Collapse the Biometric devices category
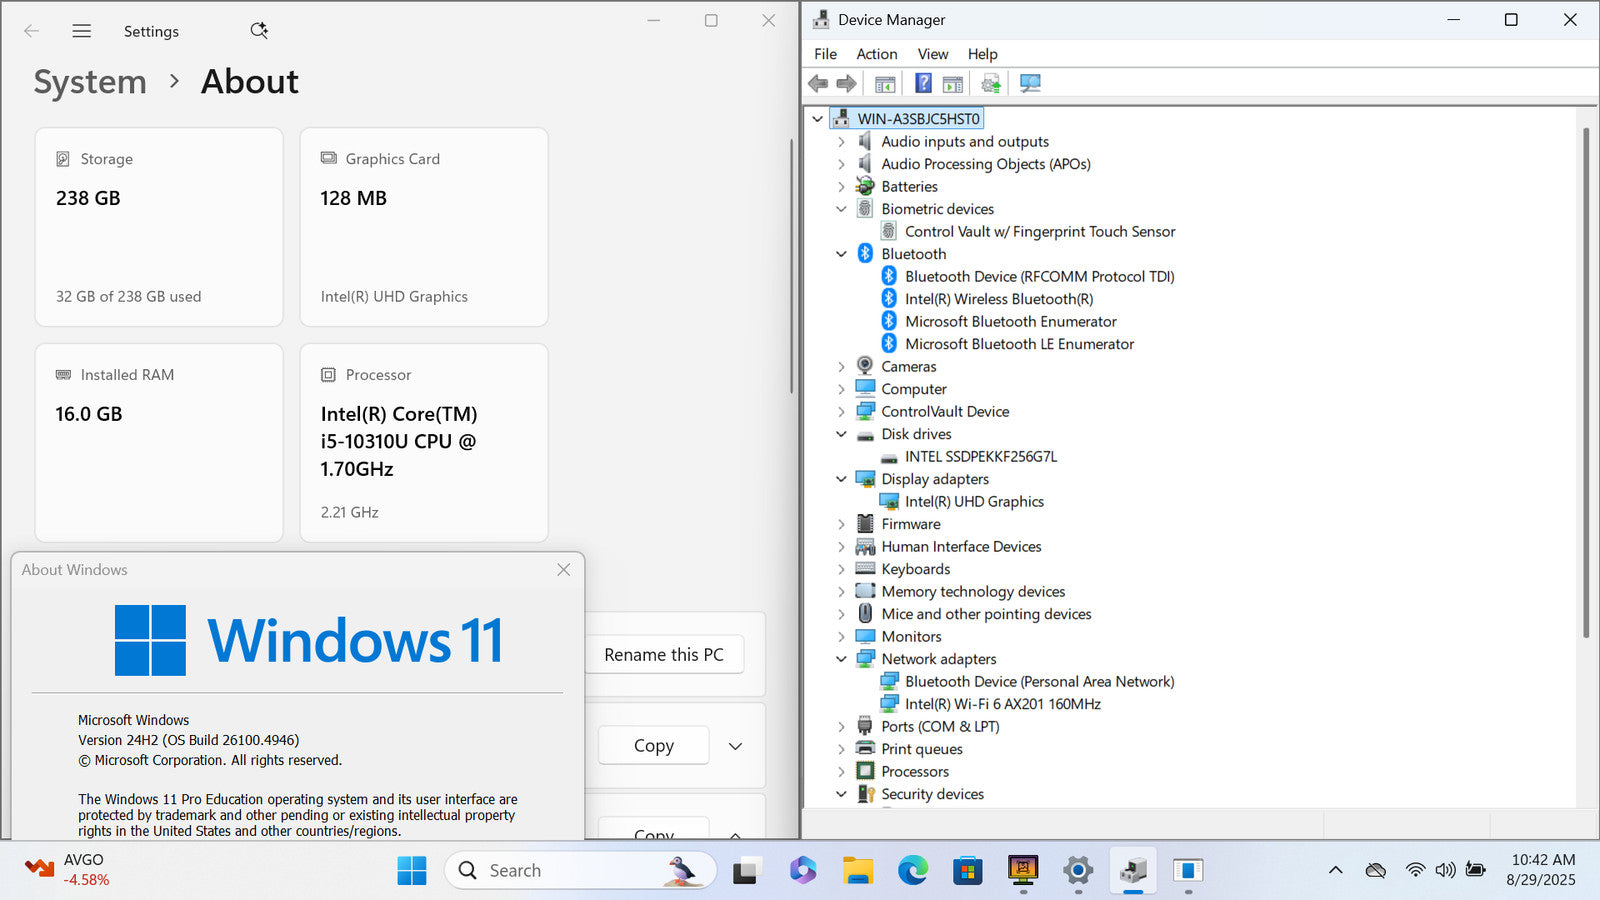The width and height of the screenshot is (1600, 900). (841, 209)
